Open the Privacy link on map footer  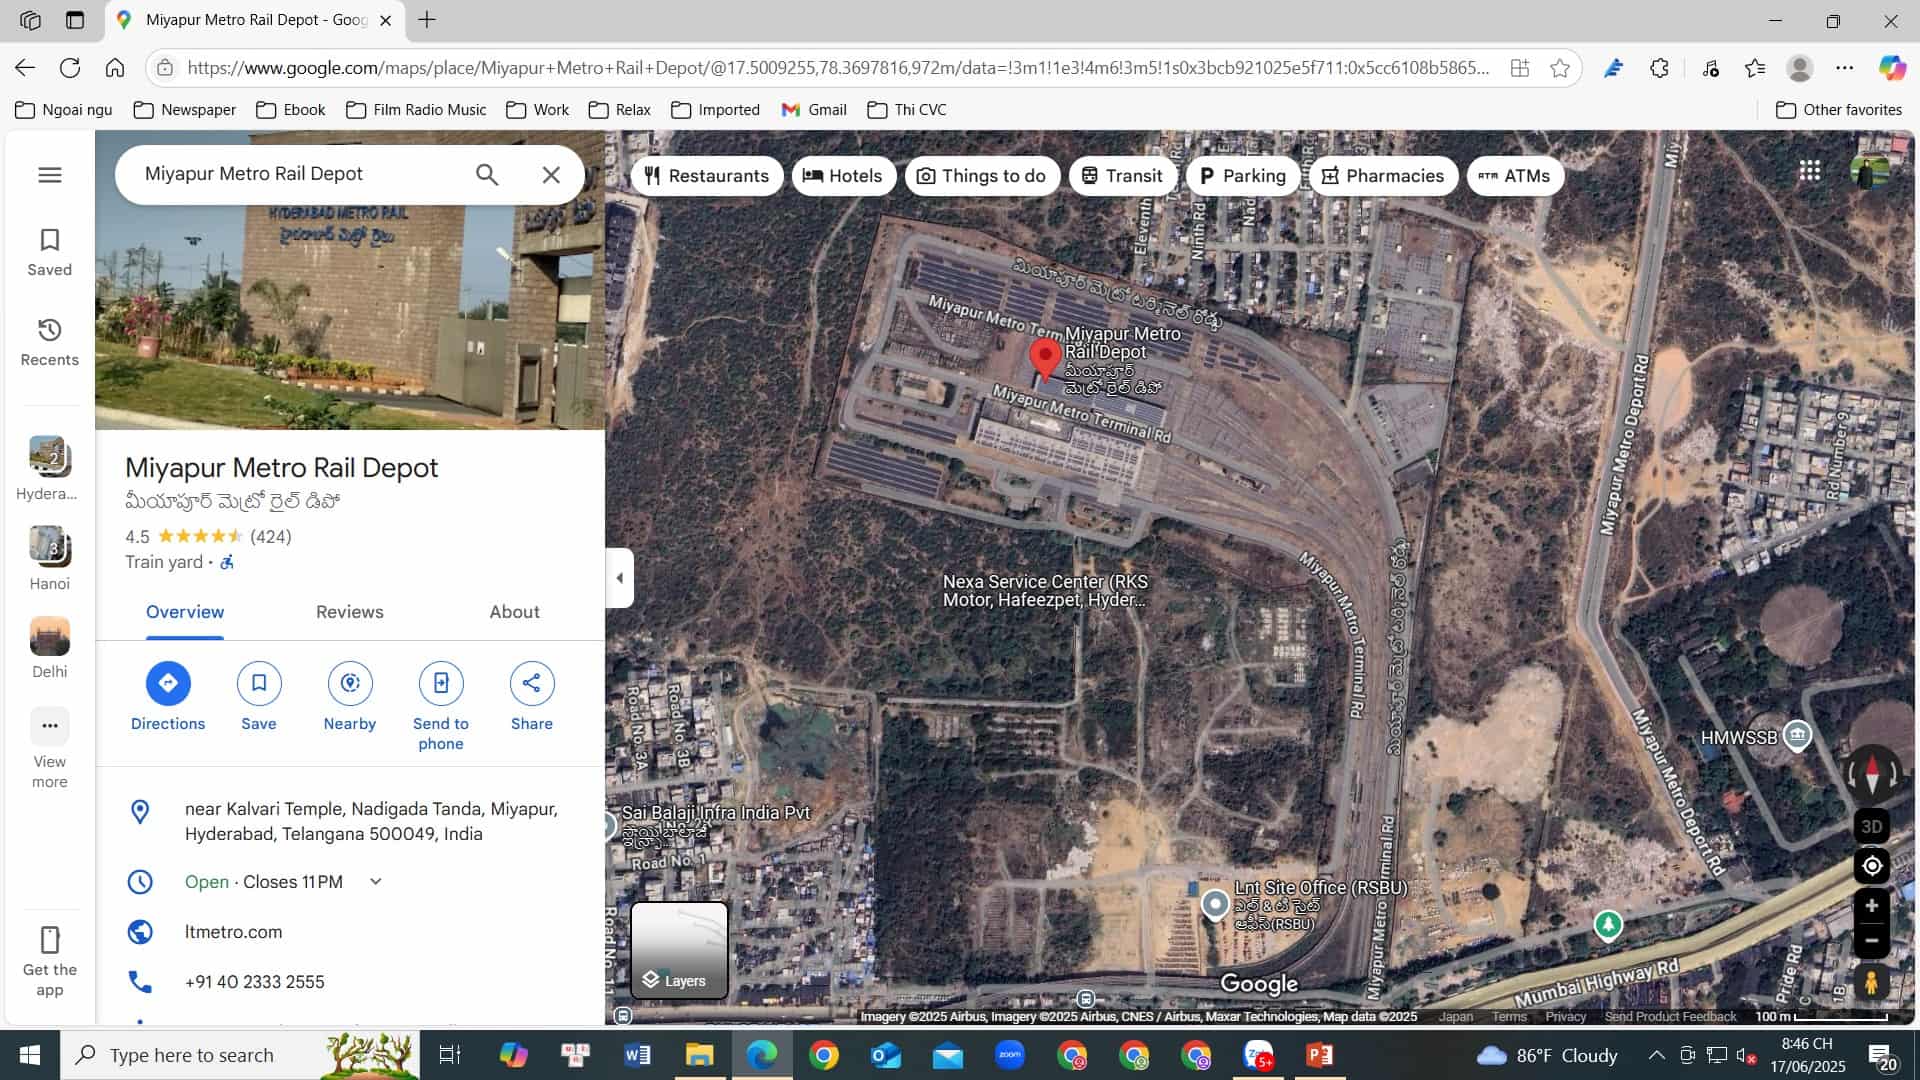[1566, 1016]
